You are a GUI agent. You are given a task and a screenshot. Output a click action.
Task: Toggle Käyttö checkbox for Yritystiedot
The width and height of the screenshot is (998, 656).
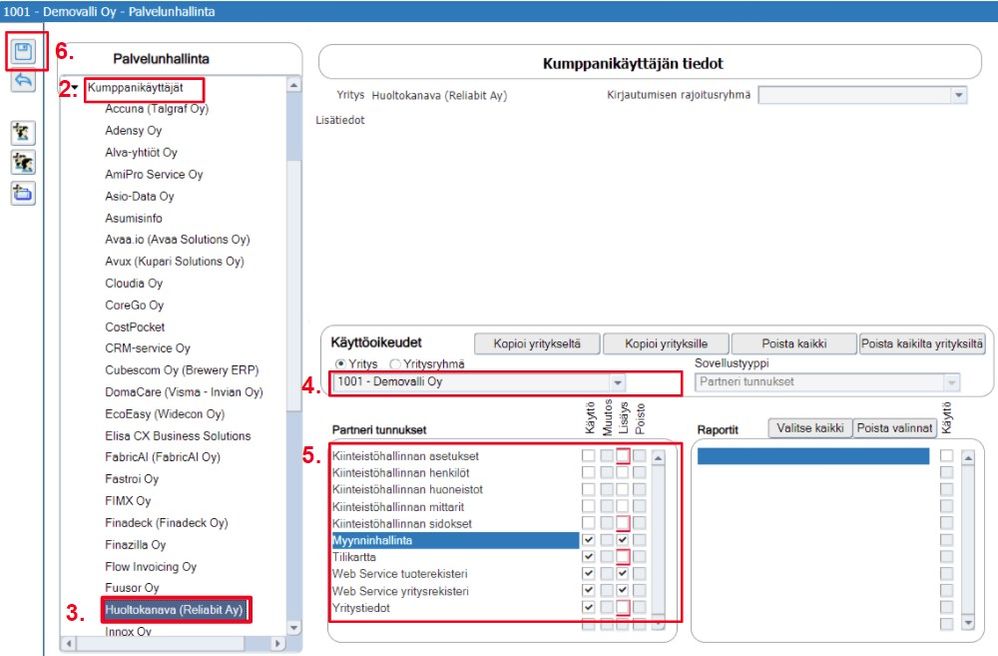[x=588, y=608]
